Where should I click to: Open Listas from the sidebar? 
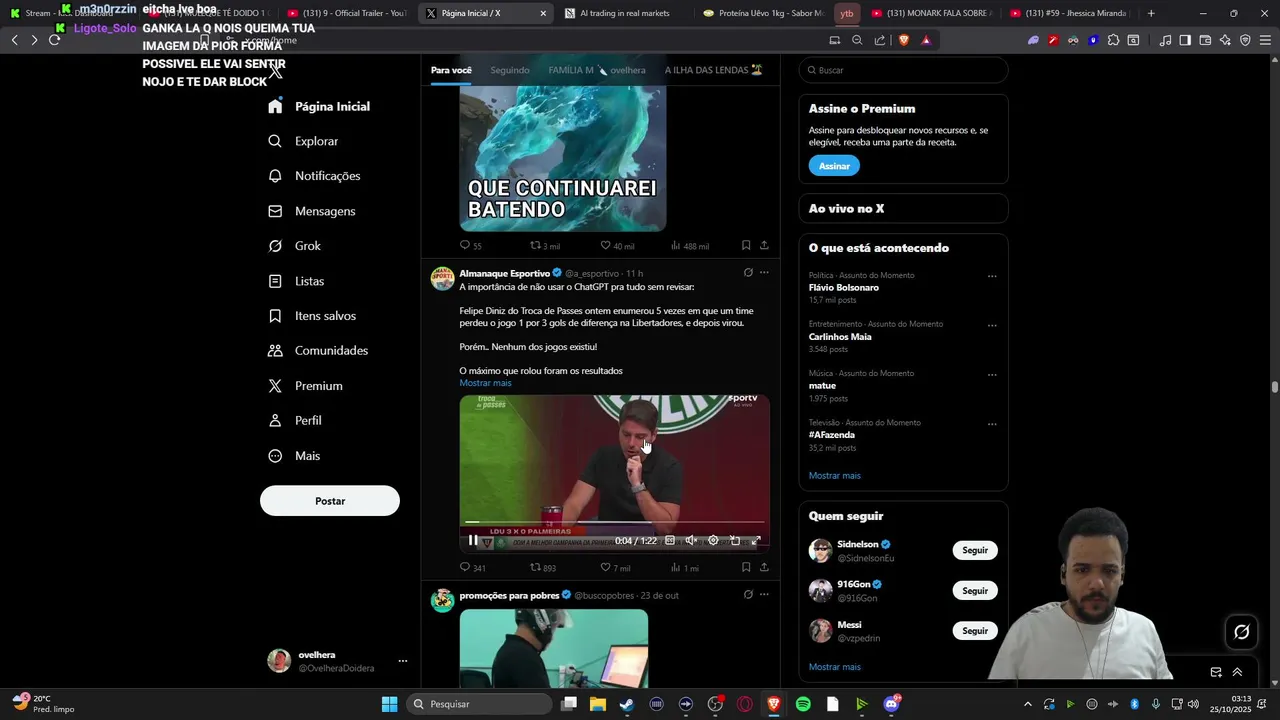tap(296, 281)
